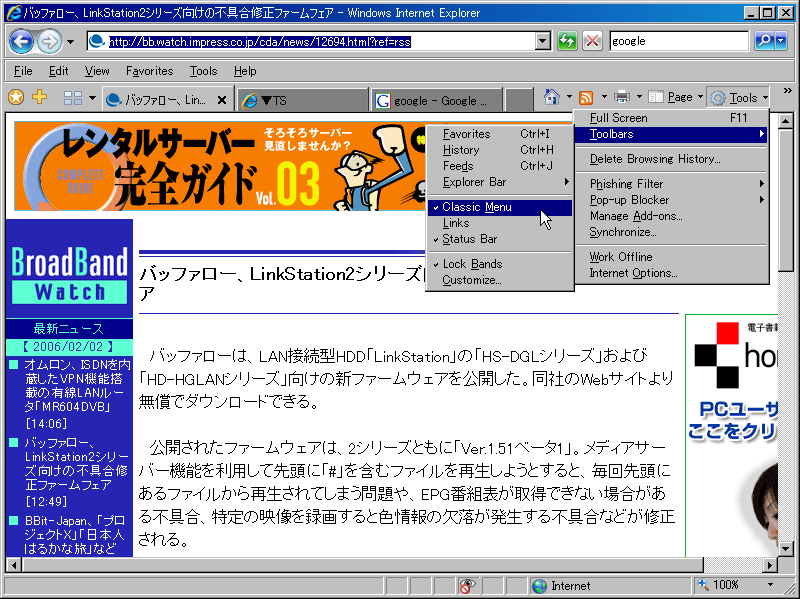The width and height of the screenshot is (800, 599).
Task: Click the URL in the address bar
Action: coord(259,41)
